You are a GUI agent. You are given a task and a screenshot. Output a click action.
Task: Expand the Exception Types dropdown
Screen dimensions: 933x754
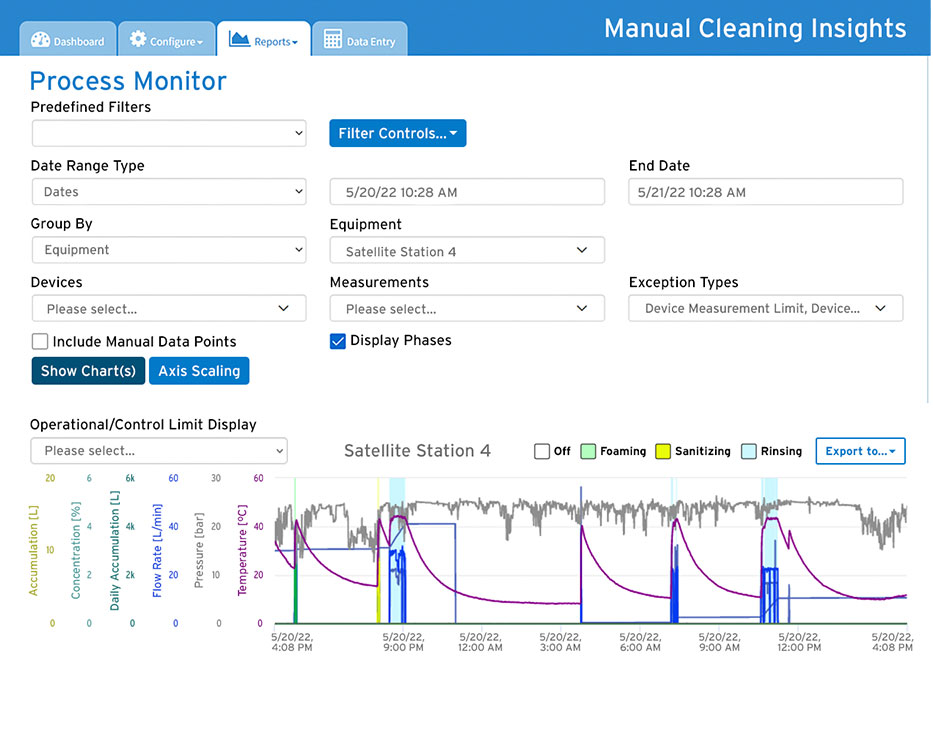point(765,308)
